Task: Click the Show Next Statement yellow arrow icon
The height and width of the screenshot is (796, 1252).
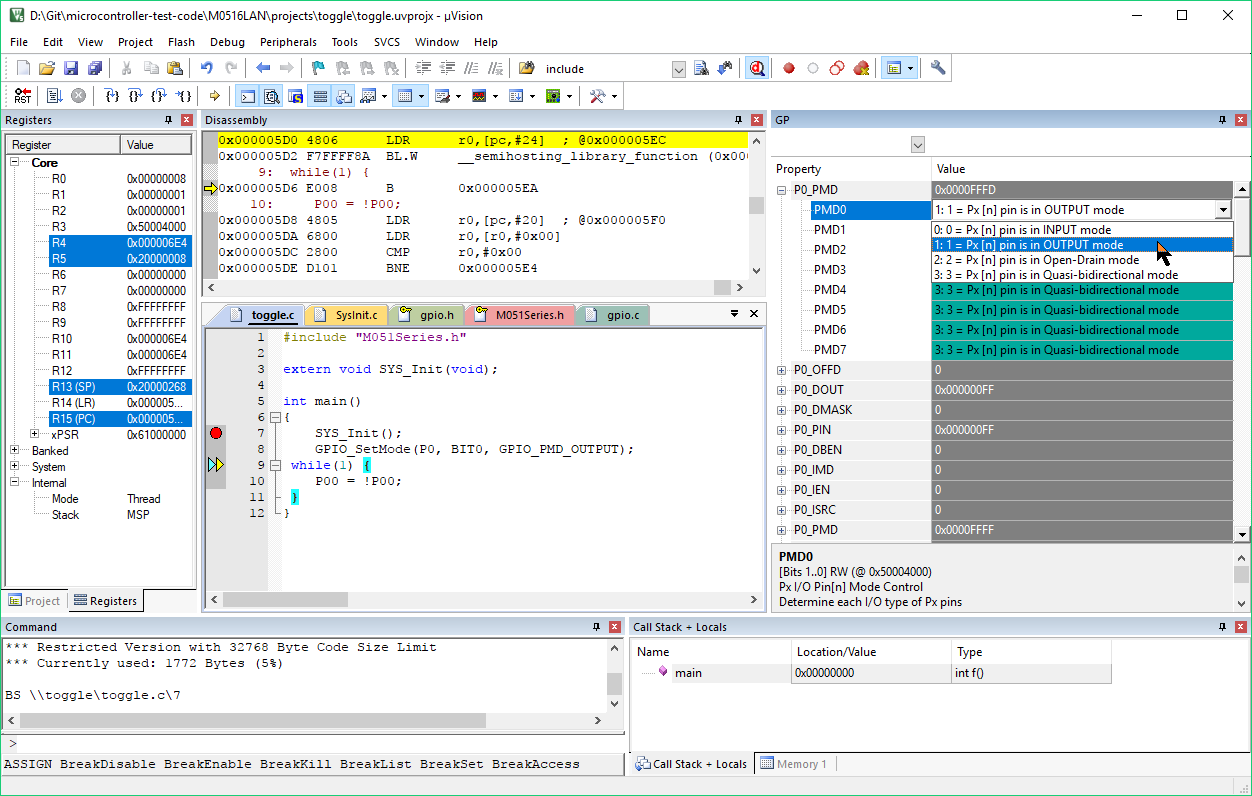Action: [215, 96]
